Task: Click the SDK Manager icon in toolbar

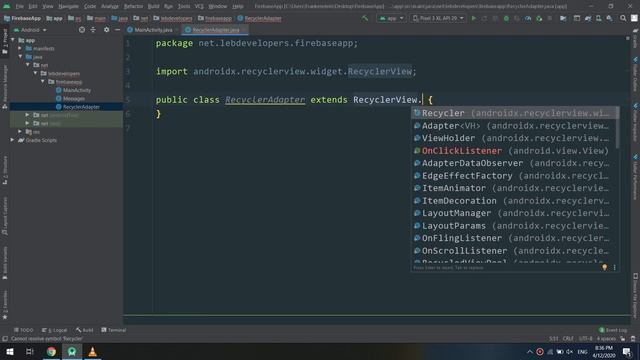Action: pos(609,18)
